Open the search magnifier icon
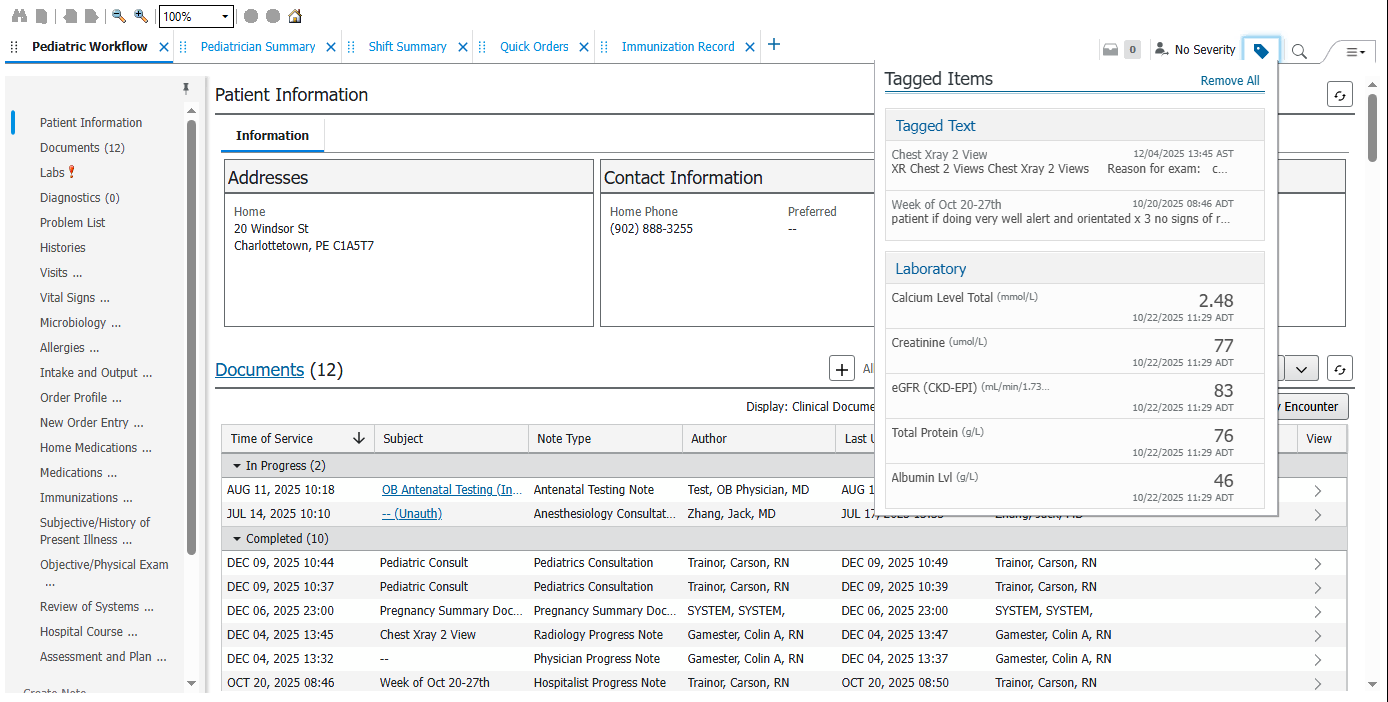The height and width of the screenshot is (702, 1388). pos(1299,51)
